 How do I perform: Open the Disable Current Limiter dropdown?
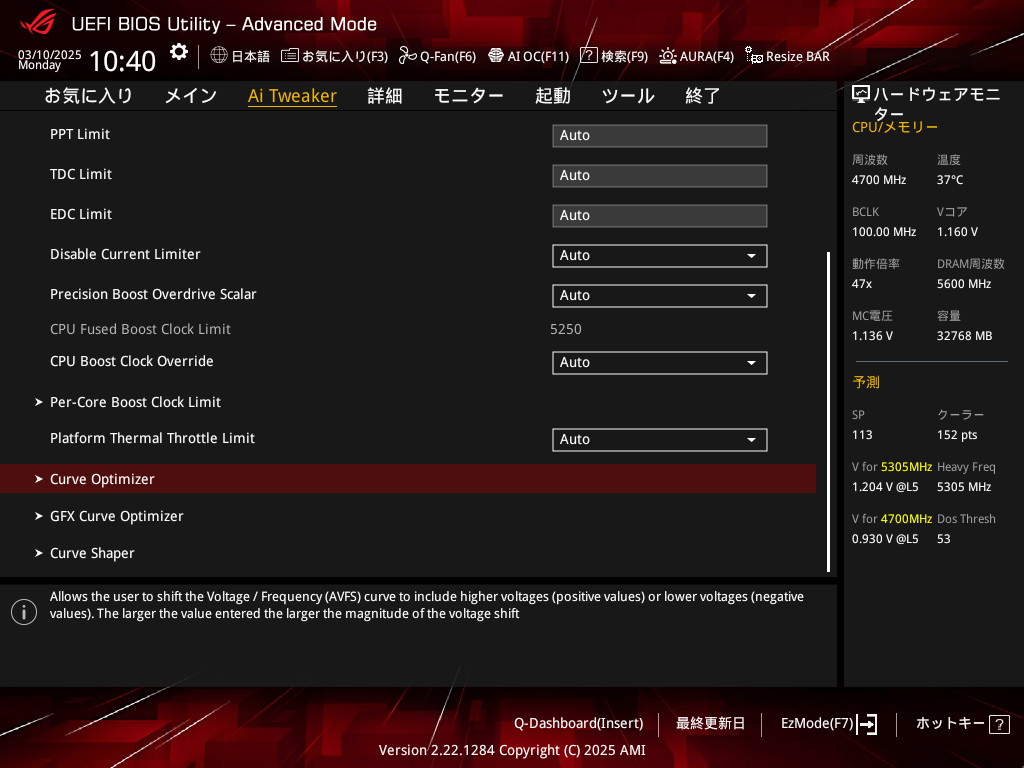click(660, 255)
